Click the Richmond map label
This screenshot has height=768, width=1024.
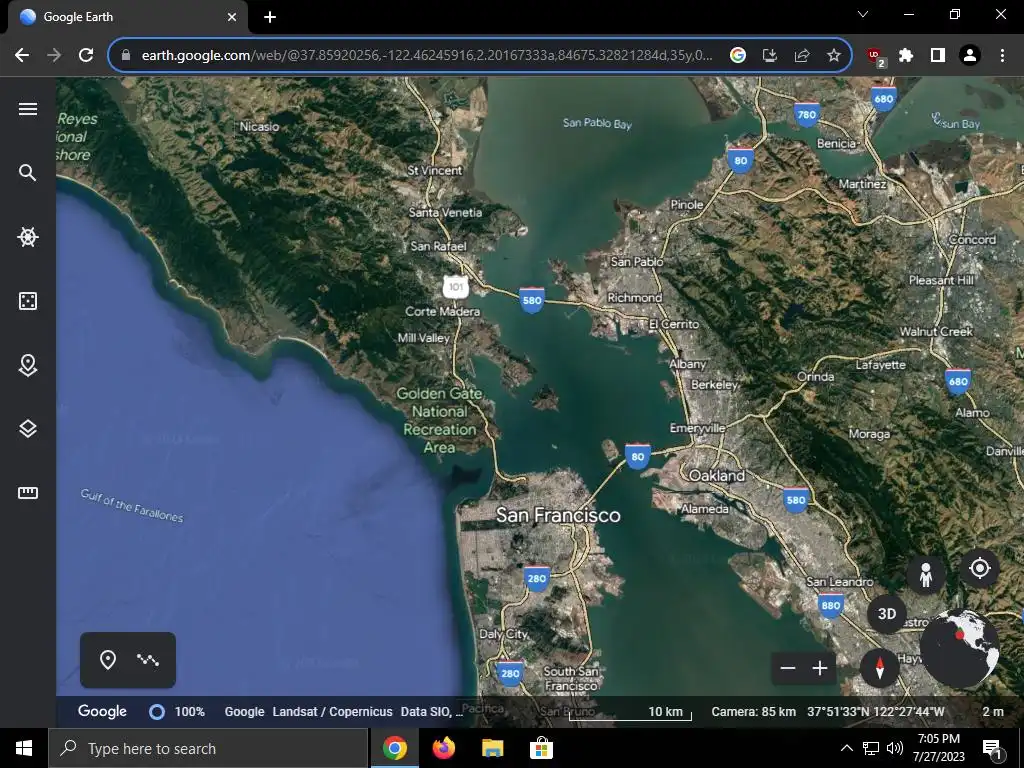click(635, 298)
